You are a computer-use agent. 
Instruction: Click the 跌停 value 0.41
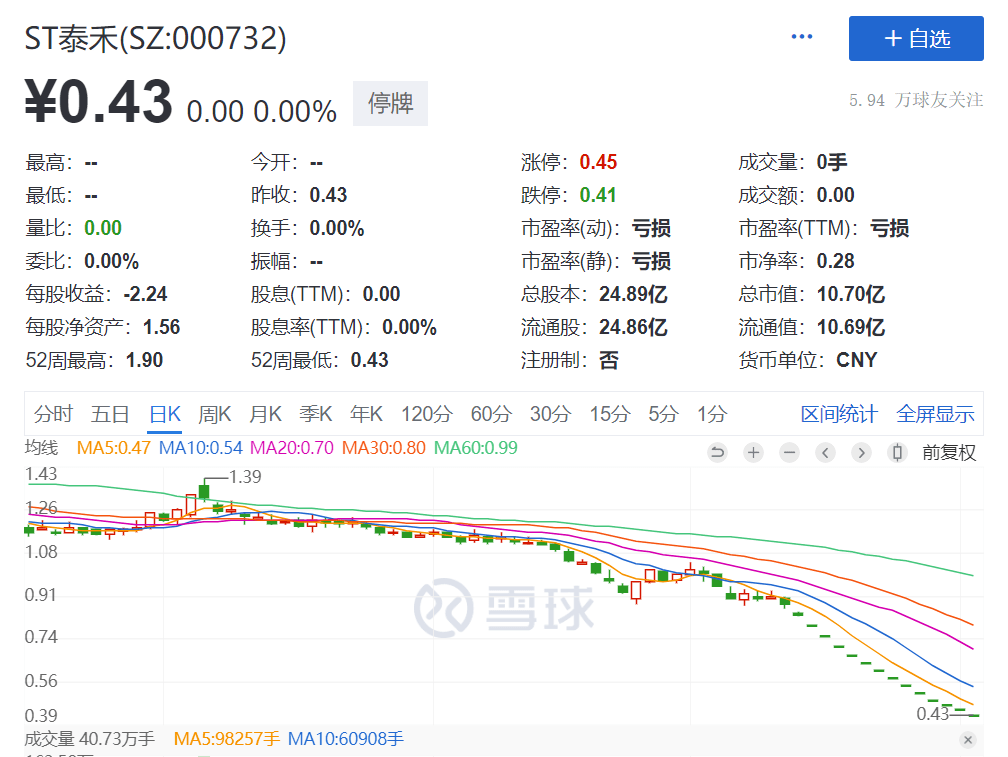click(598, 195)
